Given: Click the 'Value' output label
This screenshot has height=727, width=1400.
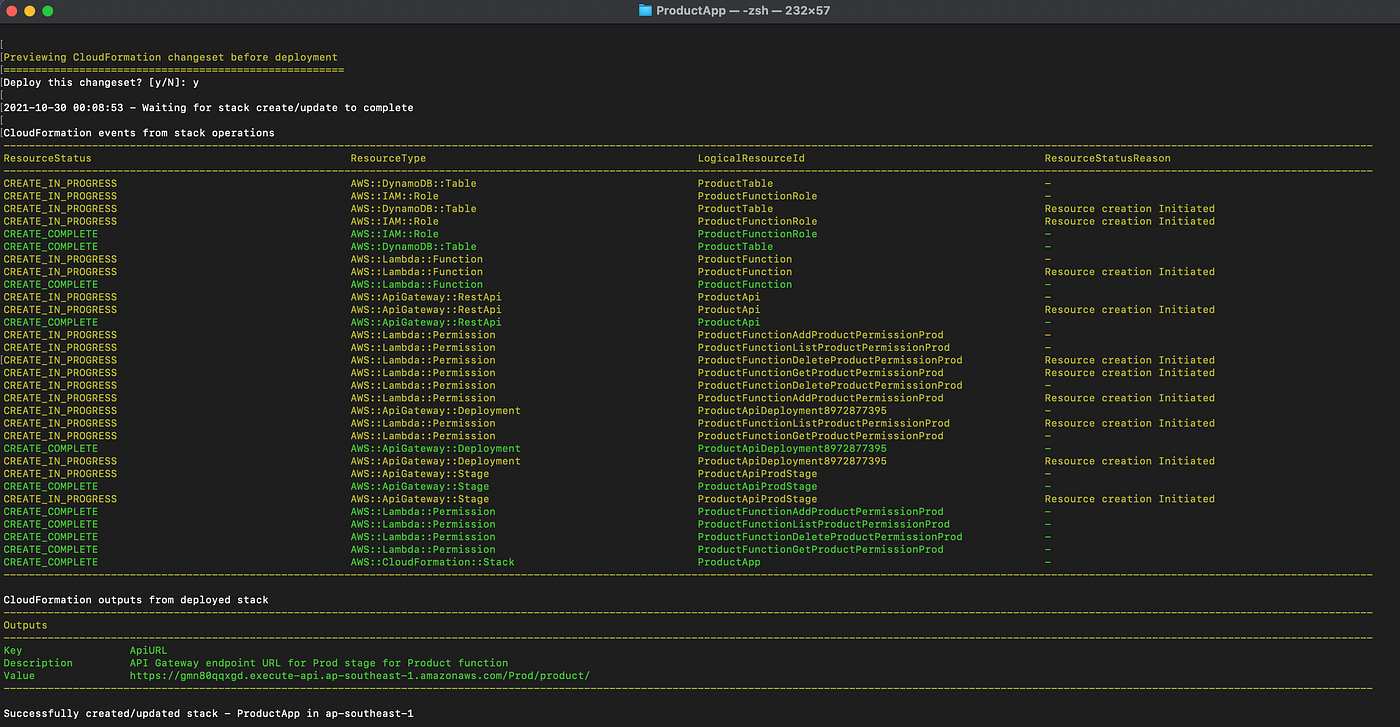Looking at the screenshot, I should (x=20, y=676).
